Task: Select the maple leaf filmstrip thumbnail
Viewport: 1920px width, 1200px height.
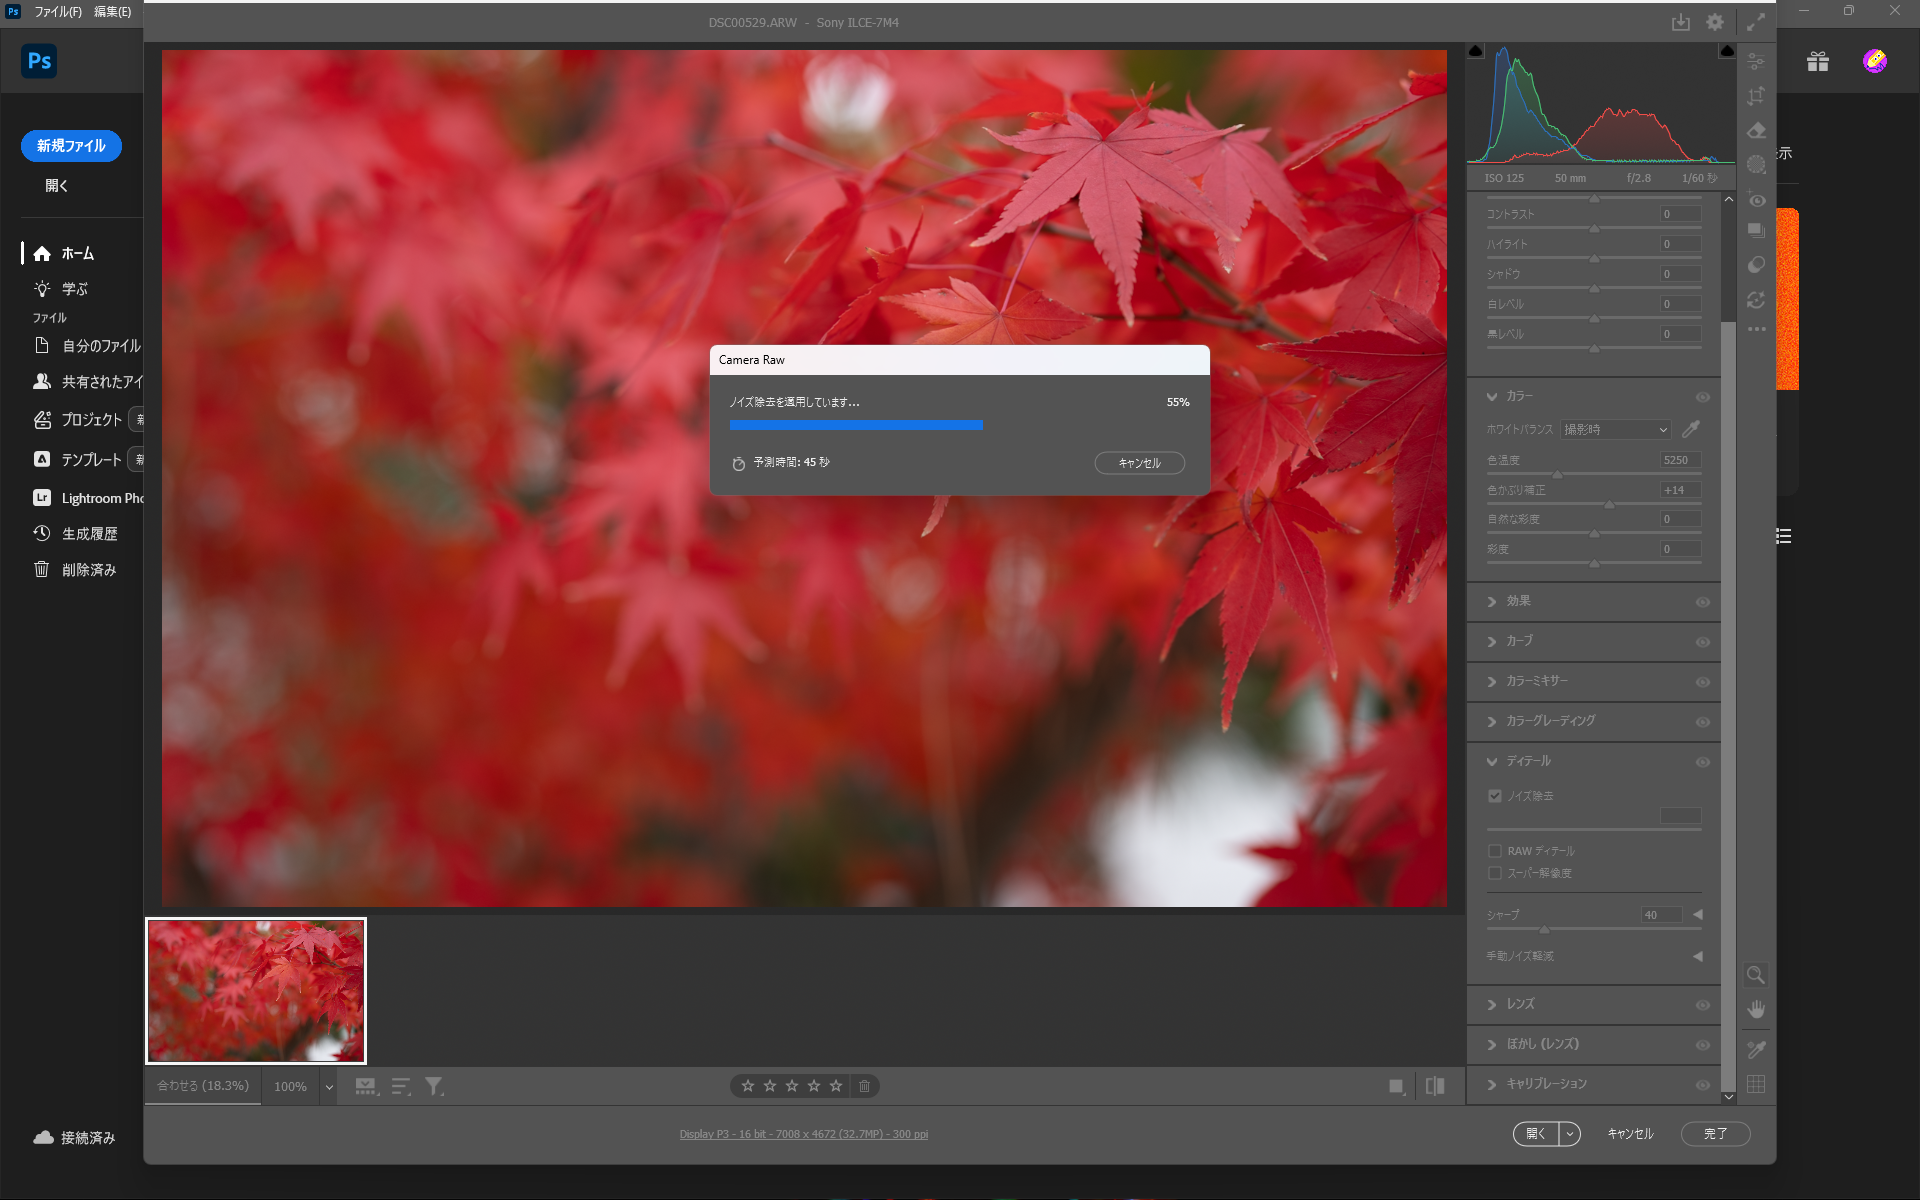Action: pyautogui.click(x=256, y=990)
